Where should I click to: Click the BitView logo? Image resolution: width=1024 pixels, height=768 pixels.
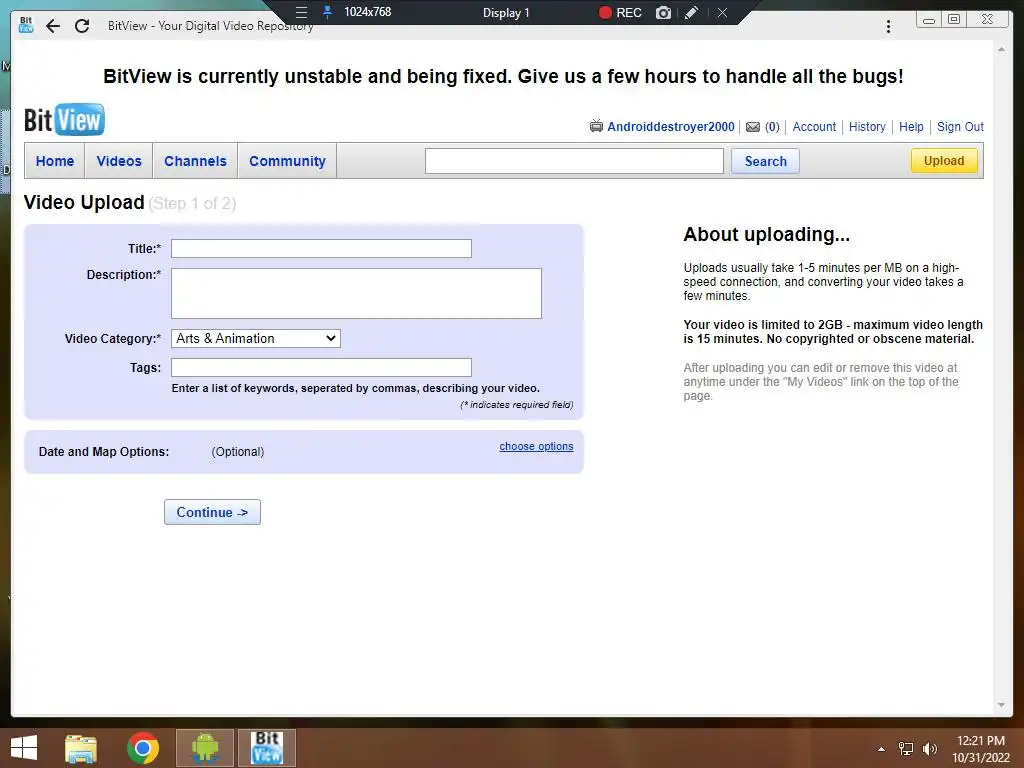tap(64, 120)
